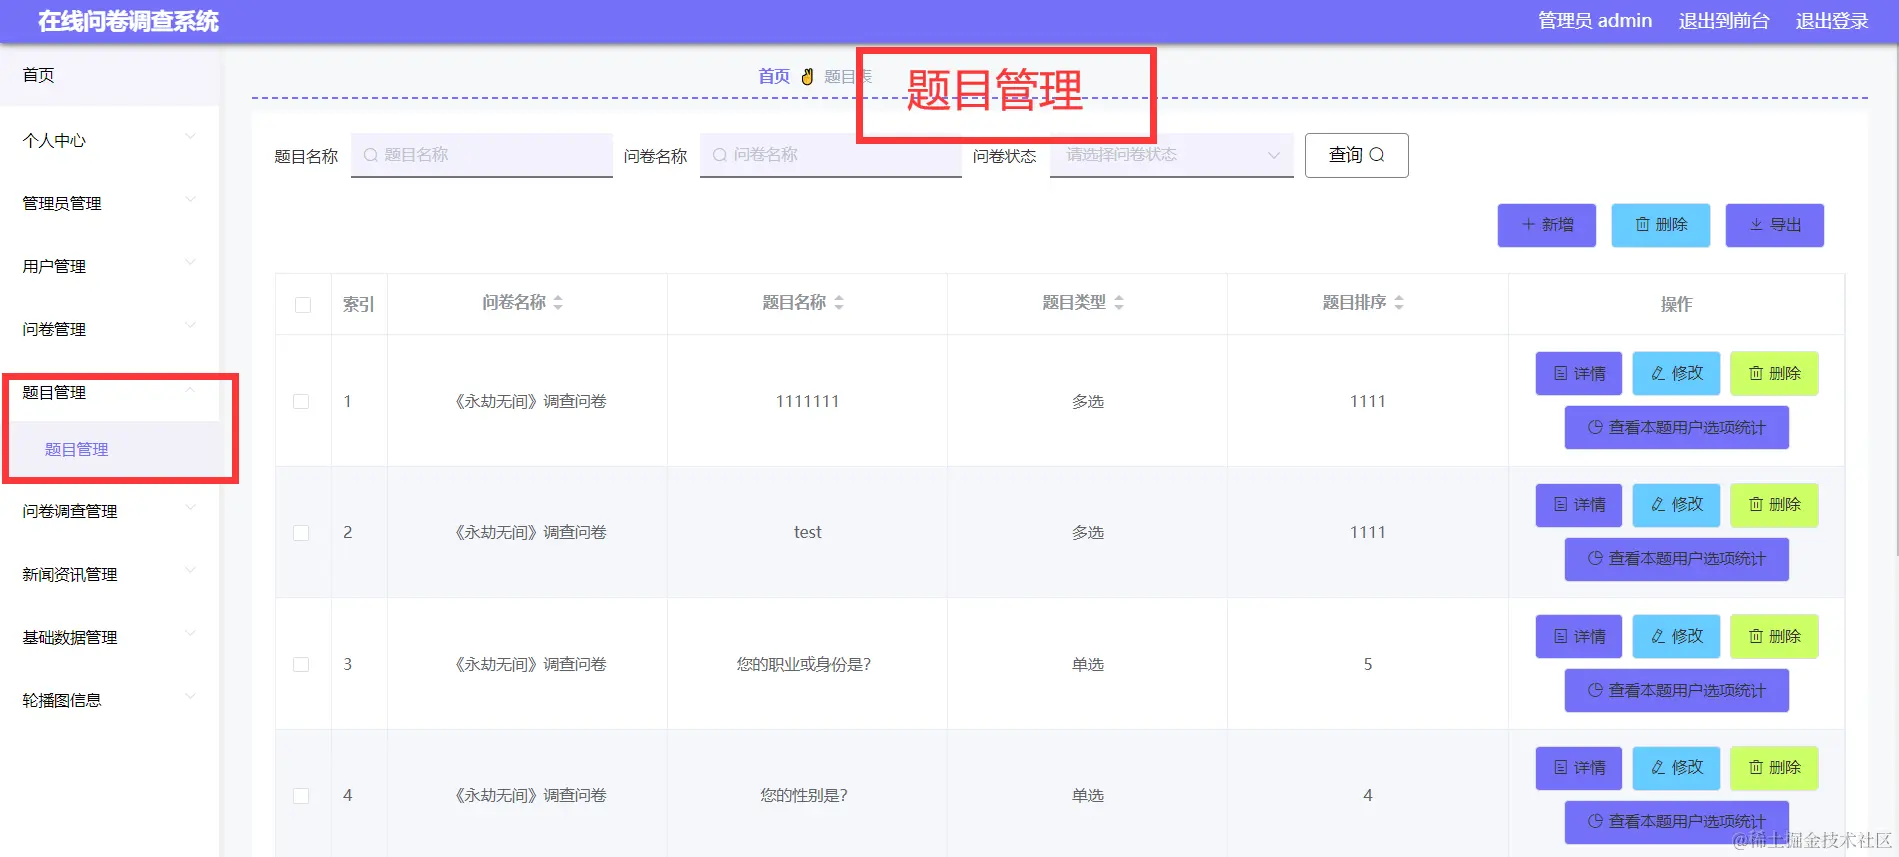The height and width of the screenshot is (857, 1899).
Task: Click the blue 删除 button above the table
Action: coord(1660,225)
